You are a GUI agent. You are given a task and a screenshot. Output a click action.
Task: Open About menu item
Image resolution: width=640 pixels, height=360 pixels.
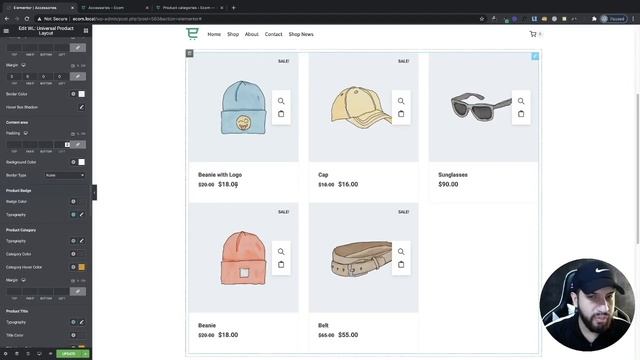(x=251, y=34)
